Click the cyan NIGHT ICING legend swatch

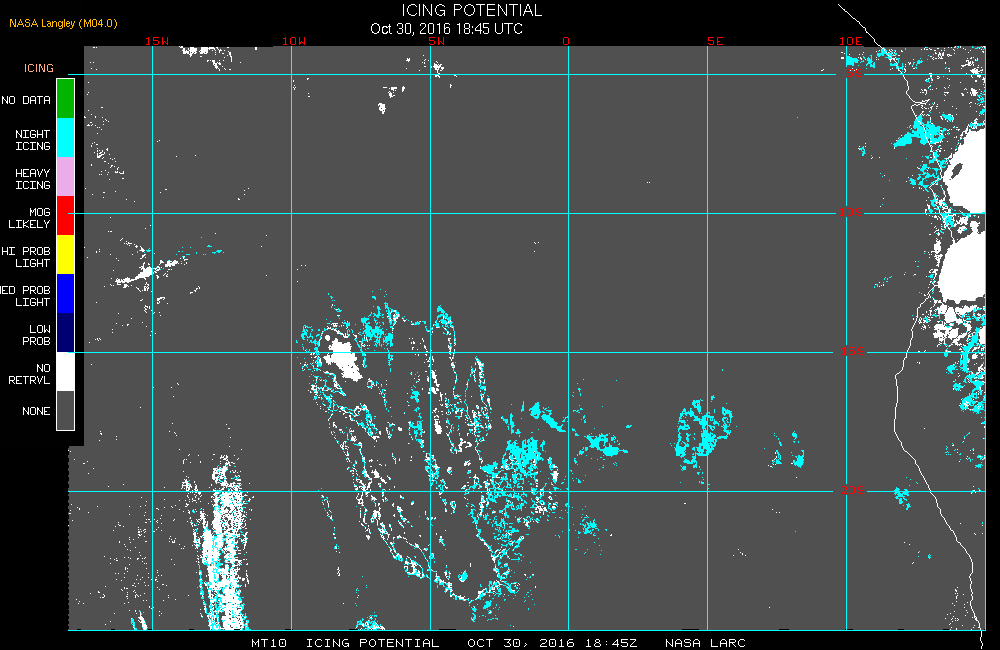66,138
